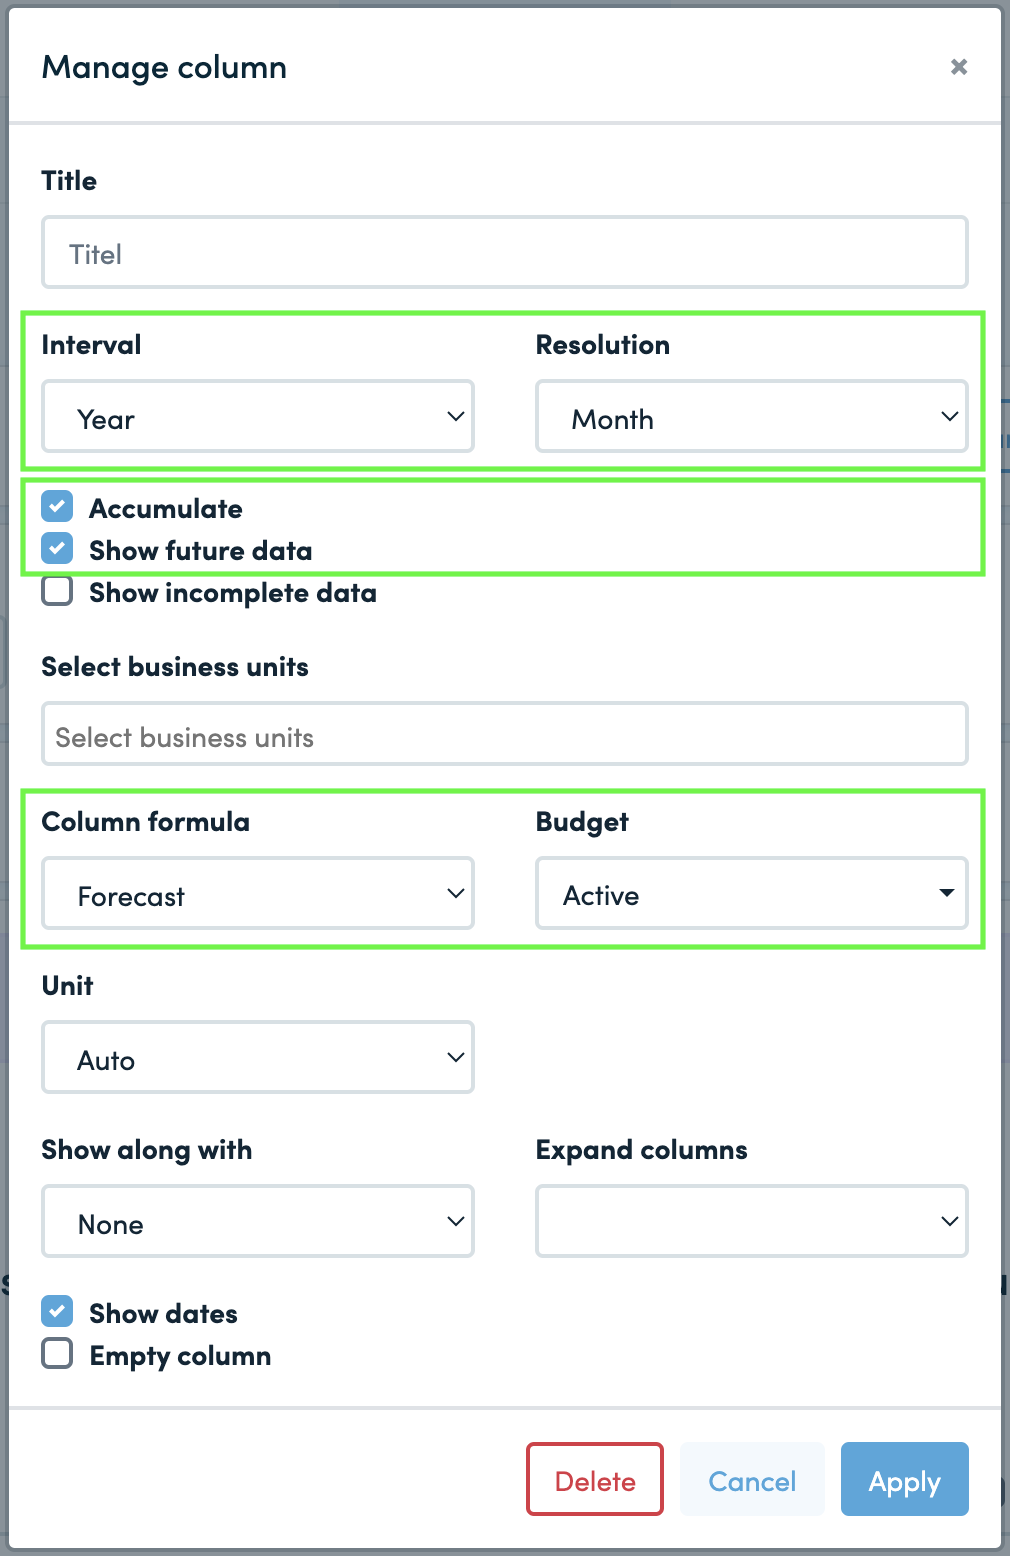The image size is (1010, 1556).
Task: Toggle the Show future data checkbox
Action: click(x=57, y=549)
